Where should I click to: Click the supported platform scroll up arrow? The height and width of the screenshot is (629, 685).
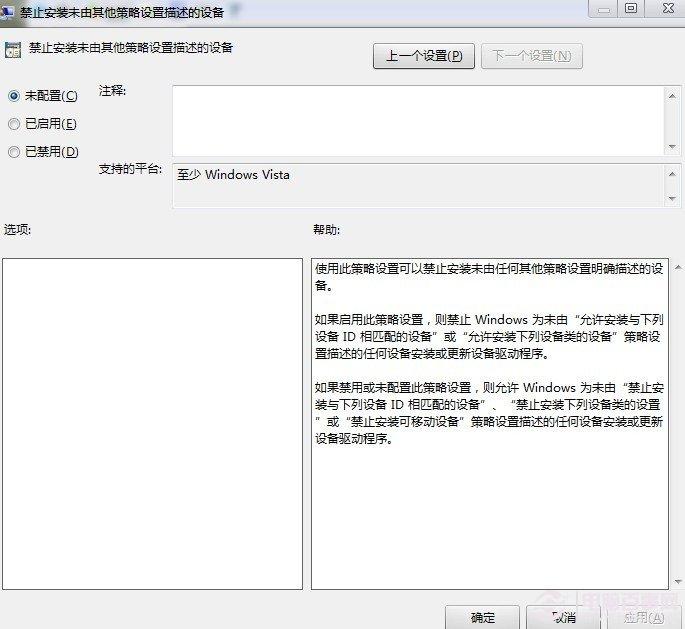tap(672, 174)
